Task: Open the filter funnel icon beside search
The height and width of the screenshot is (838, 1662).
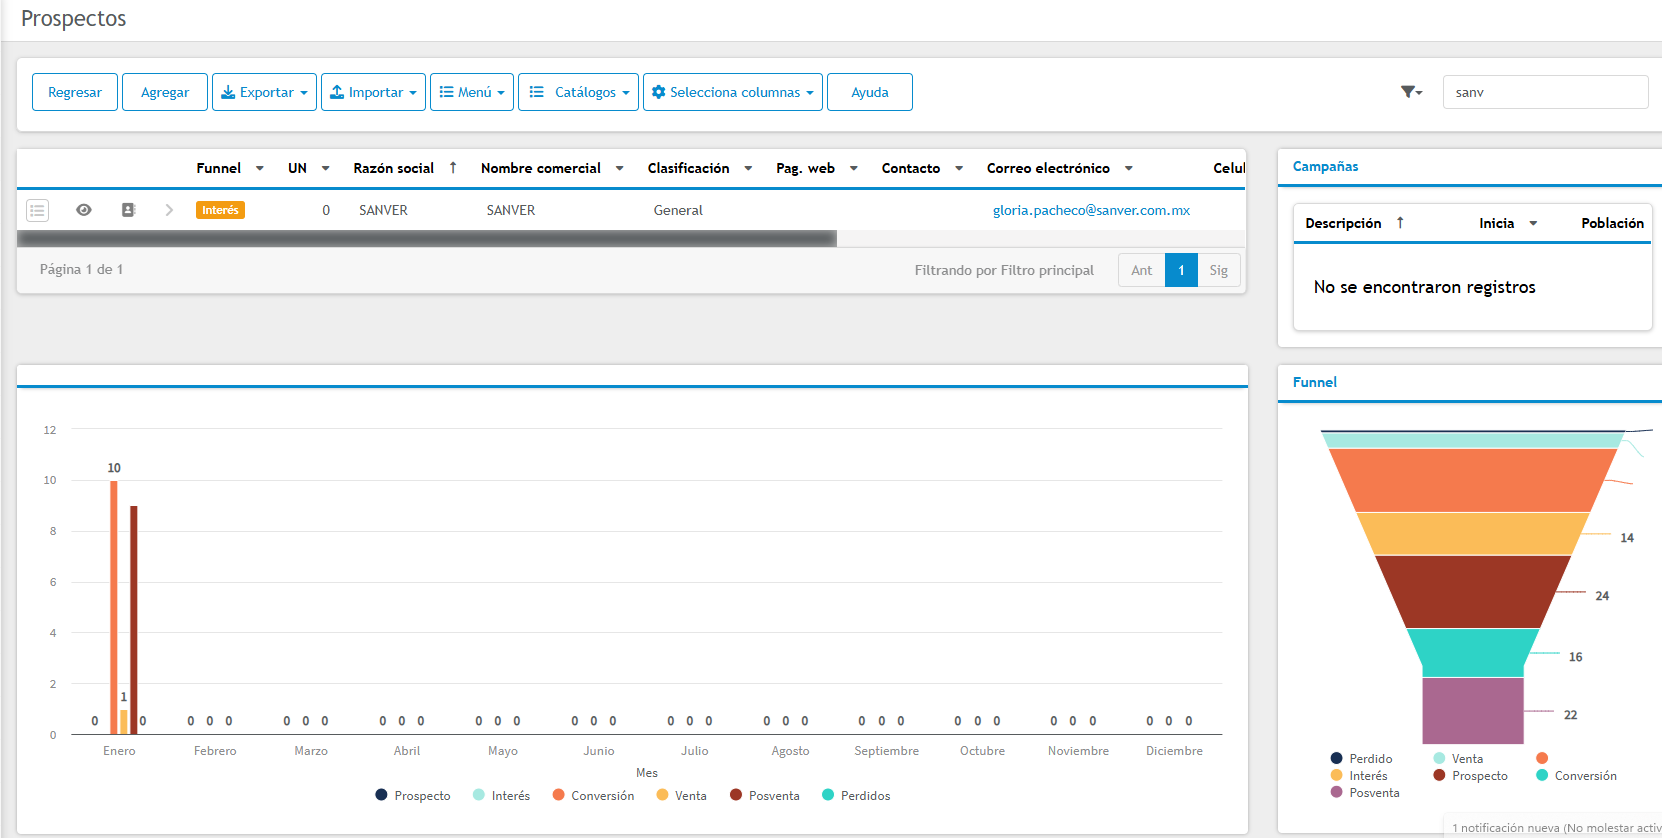Action: point(1411,92)
